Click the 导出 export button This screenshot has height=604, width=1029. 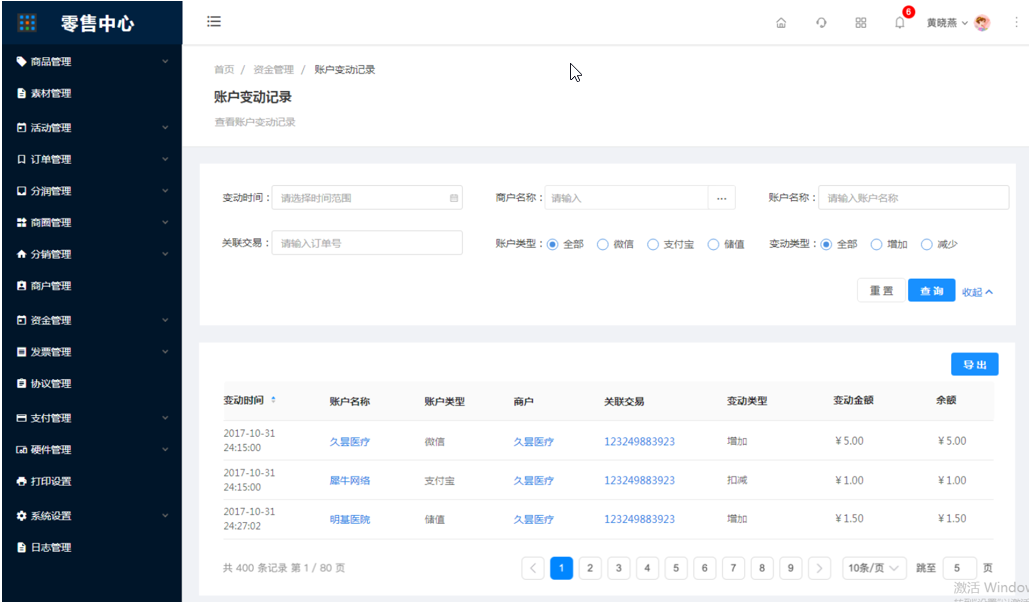pyautogui.click(x=975, y=364)
